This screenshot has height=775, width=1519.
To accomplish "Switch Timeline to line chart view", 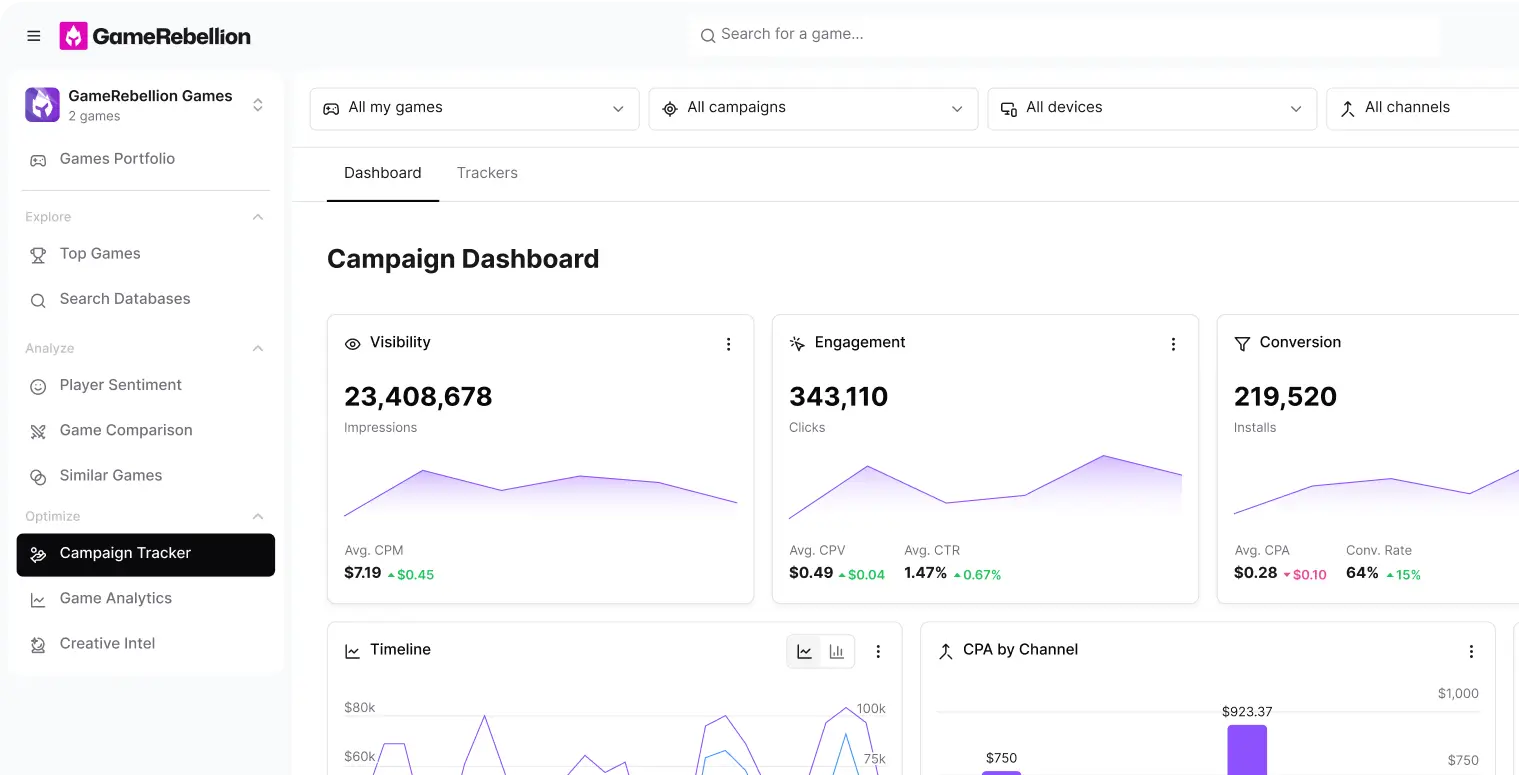I will (804, 651).
